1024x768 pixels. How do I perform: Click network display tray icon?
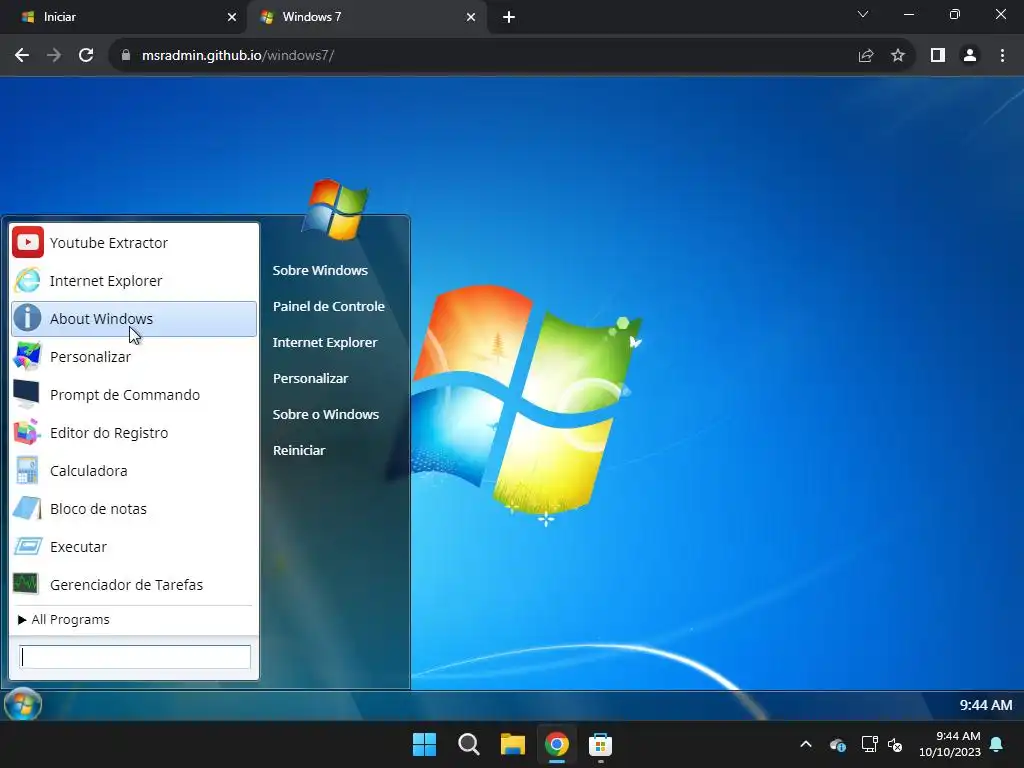click(869, 744)
